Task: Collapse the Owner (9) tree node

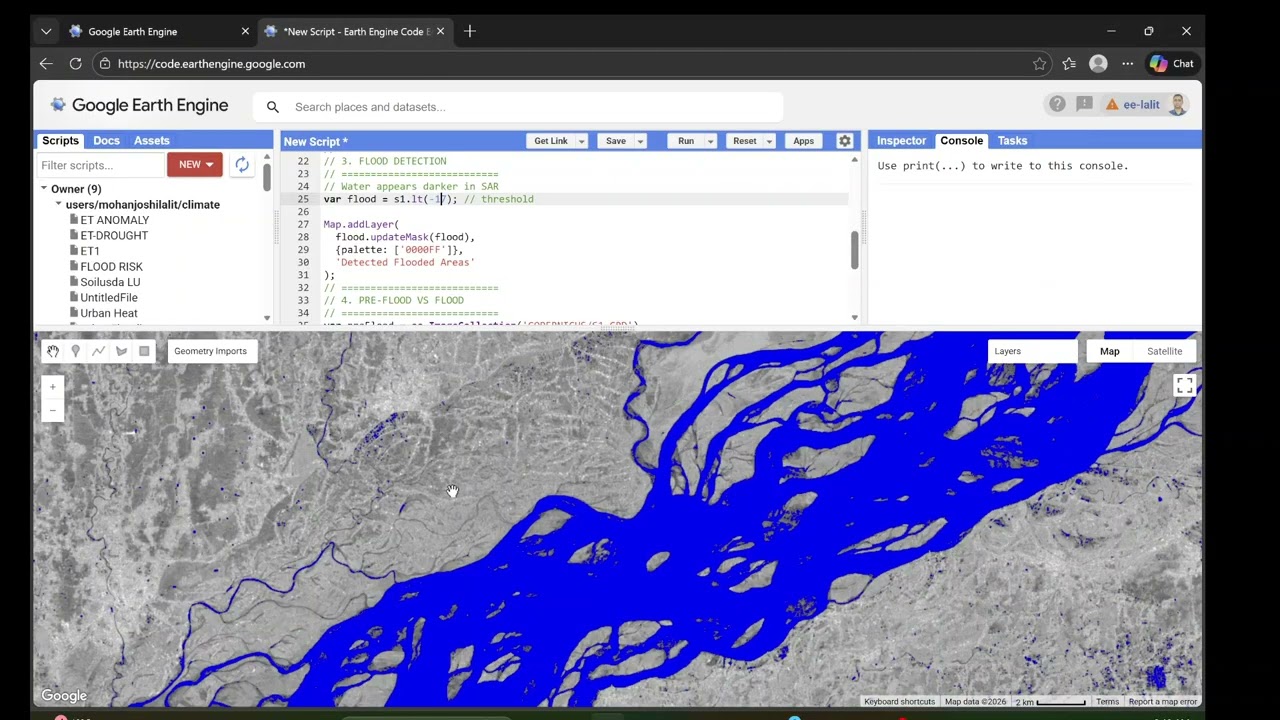Action: coord(44,188)
